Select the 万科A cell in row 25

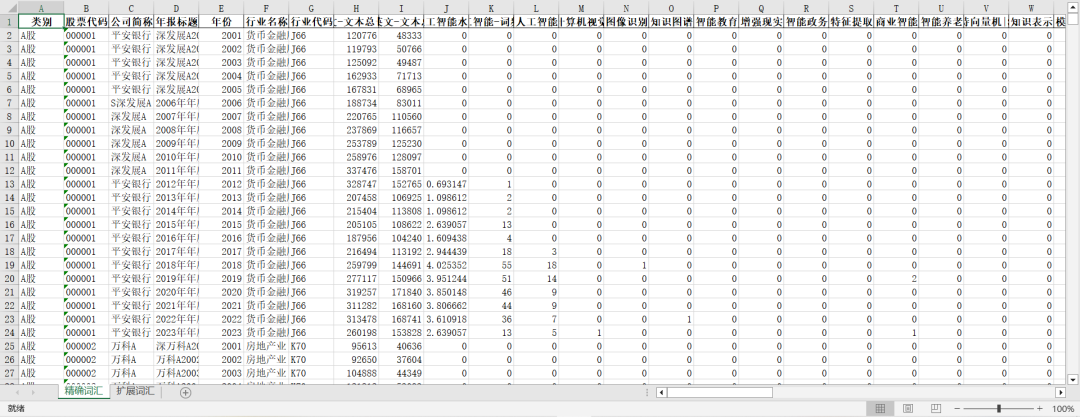[132, 346]
